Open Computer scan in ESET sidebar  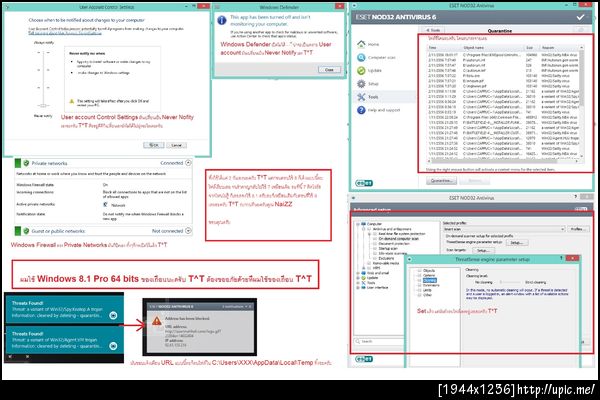point(376,57)
